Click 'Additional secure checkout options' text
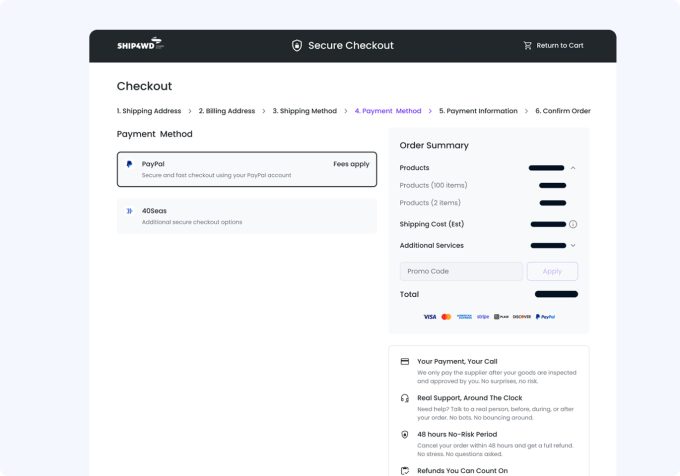The height and width of the screenshot is (476, 680). [192, 222]
